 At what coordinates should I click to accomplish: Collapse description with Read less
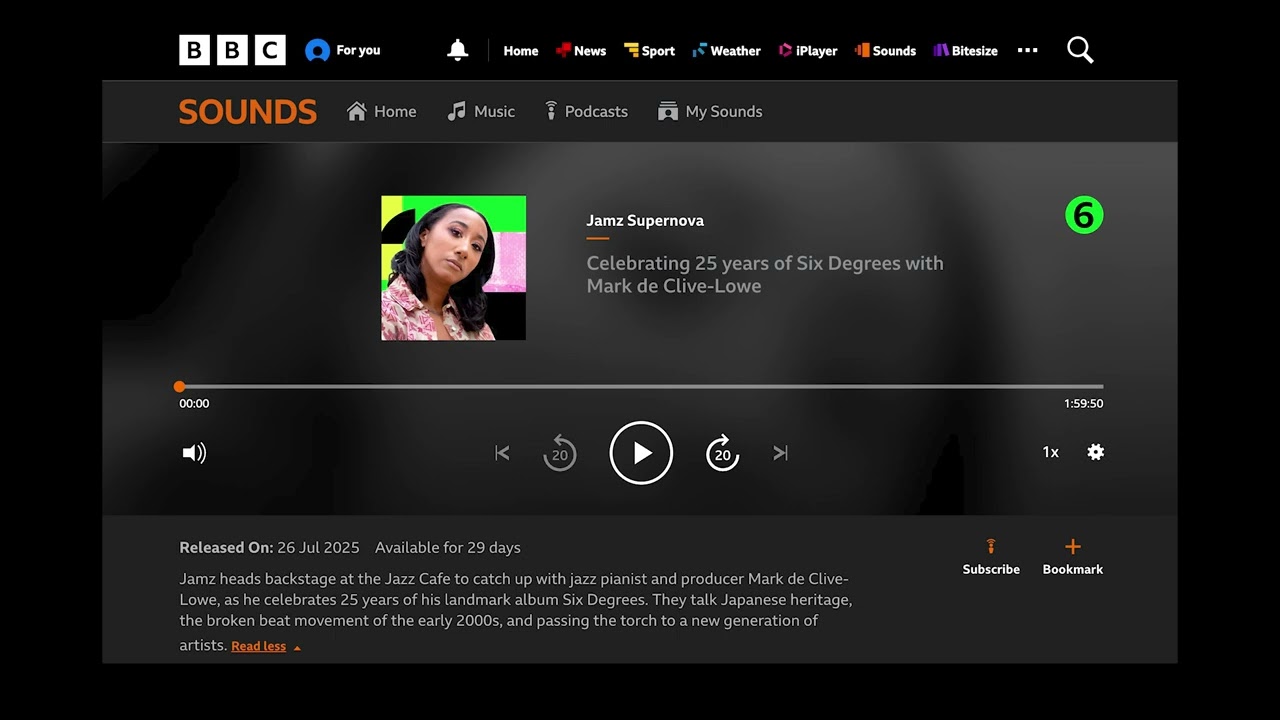266,647
